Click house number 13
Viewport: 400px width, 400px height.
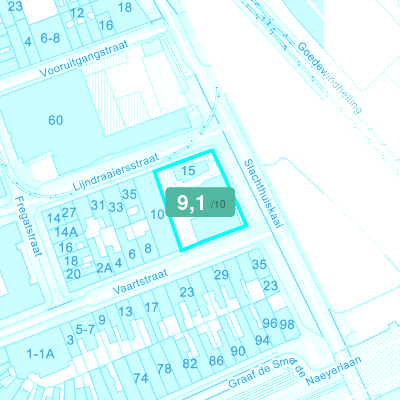pyautogui.click(x=126, y=312)
